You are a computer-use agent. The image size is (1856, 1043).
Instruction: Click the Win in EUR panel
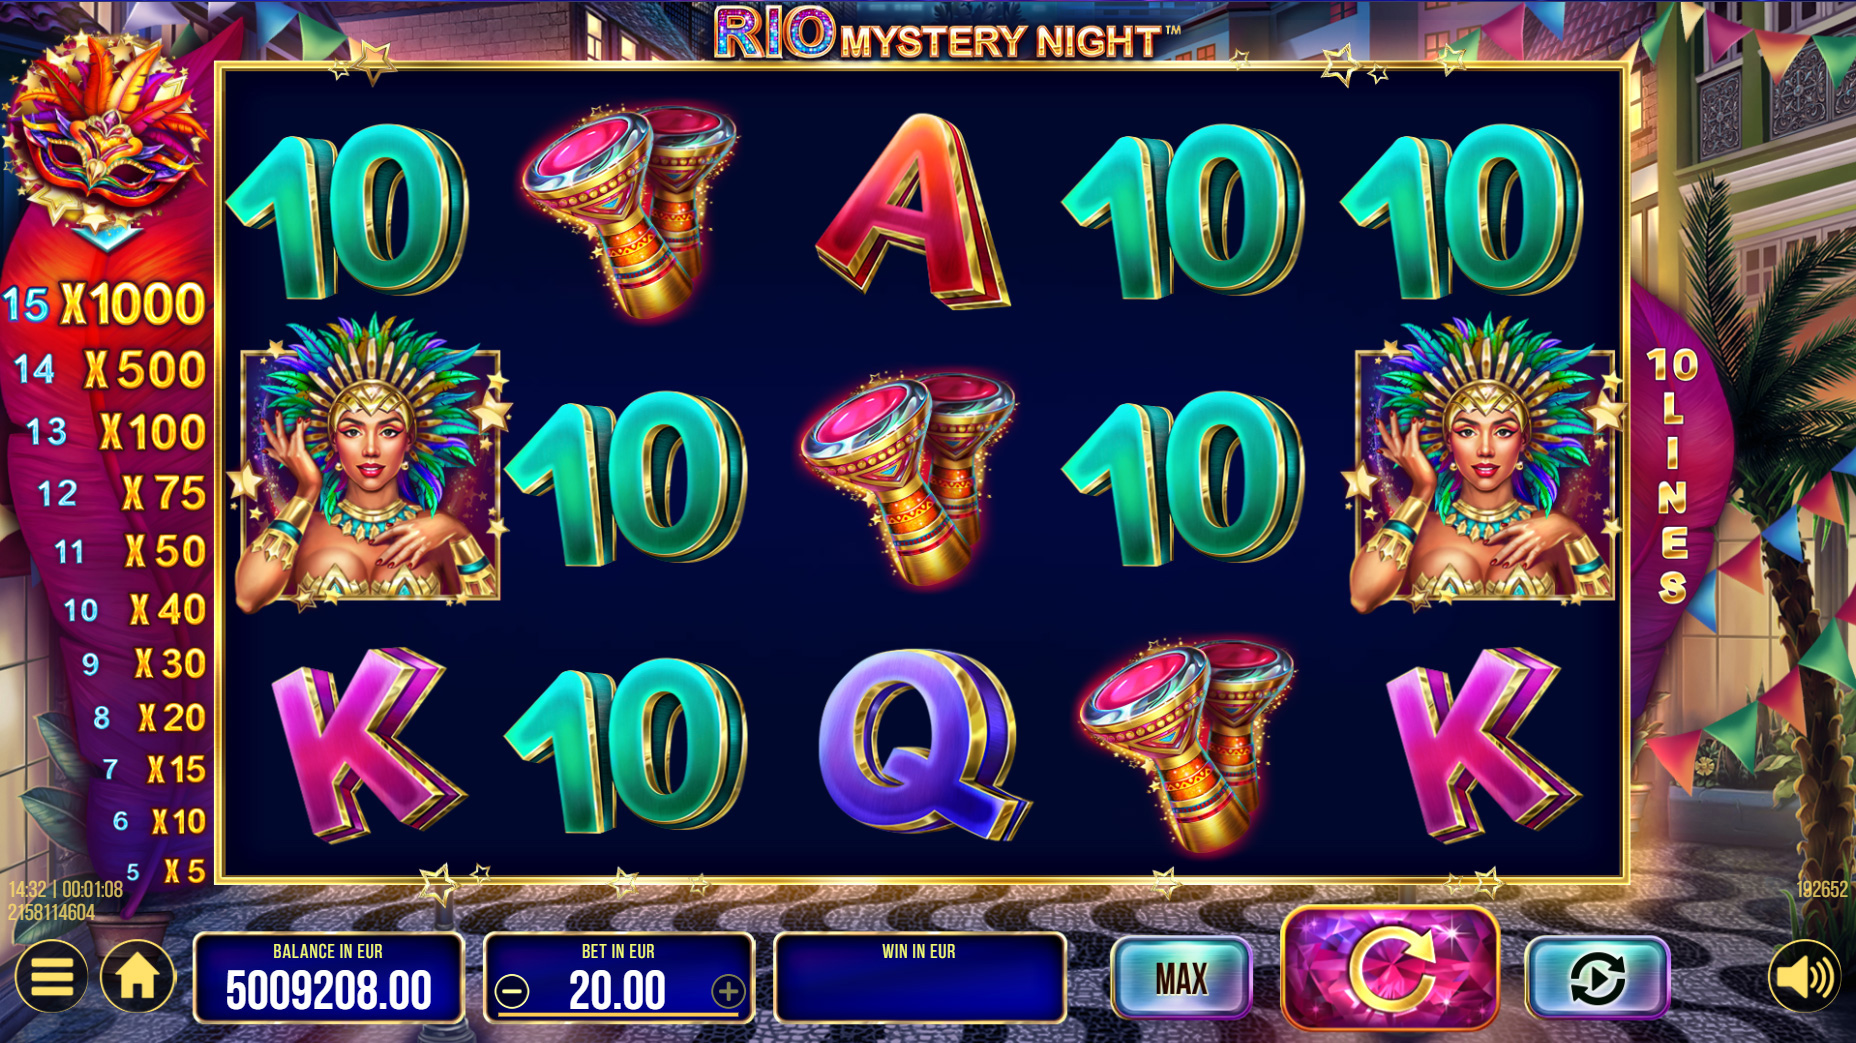coord(919,978)
